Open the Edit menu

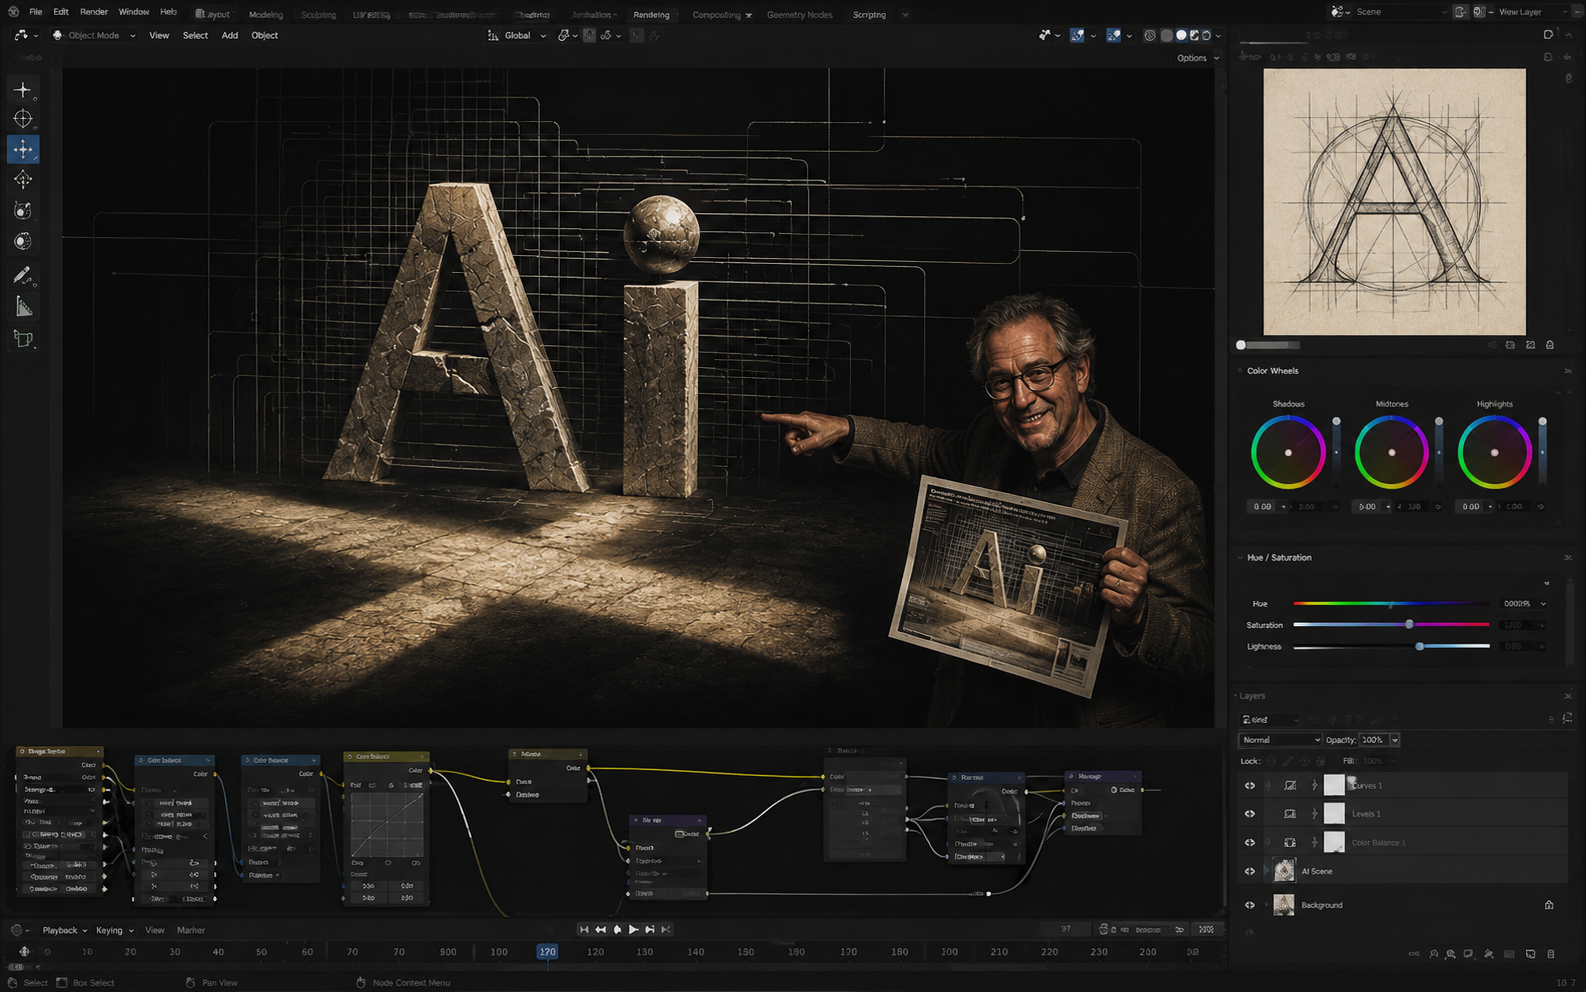(x=61, y=12)
